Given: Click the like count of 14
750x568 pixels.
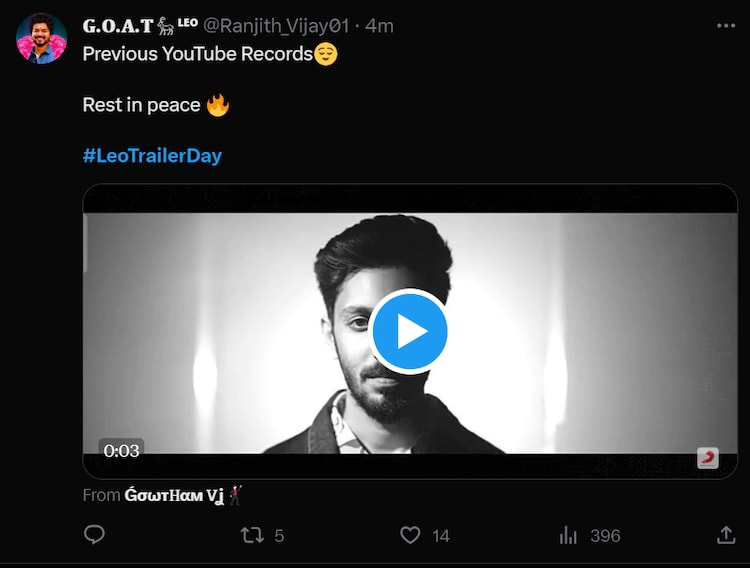Looking at the screenshot, I should click(x=441, y=536).
